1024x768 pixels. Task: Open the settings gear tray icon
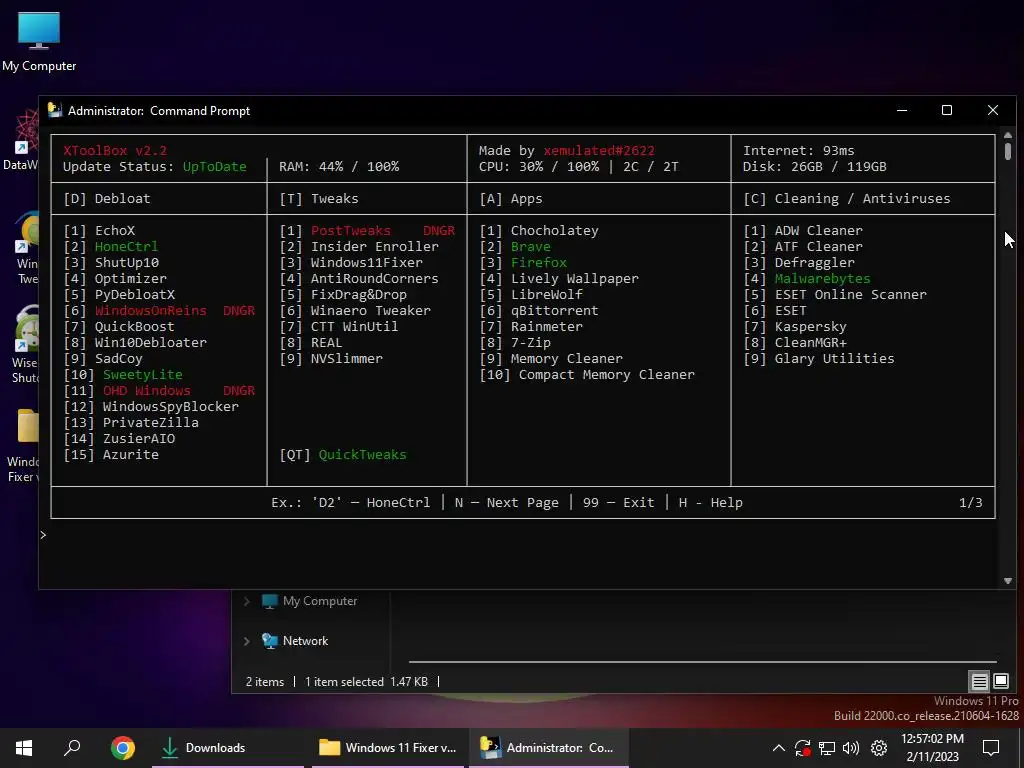point(879,748)
